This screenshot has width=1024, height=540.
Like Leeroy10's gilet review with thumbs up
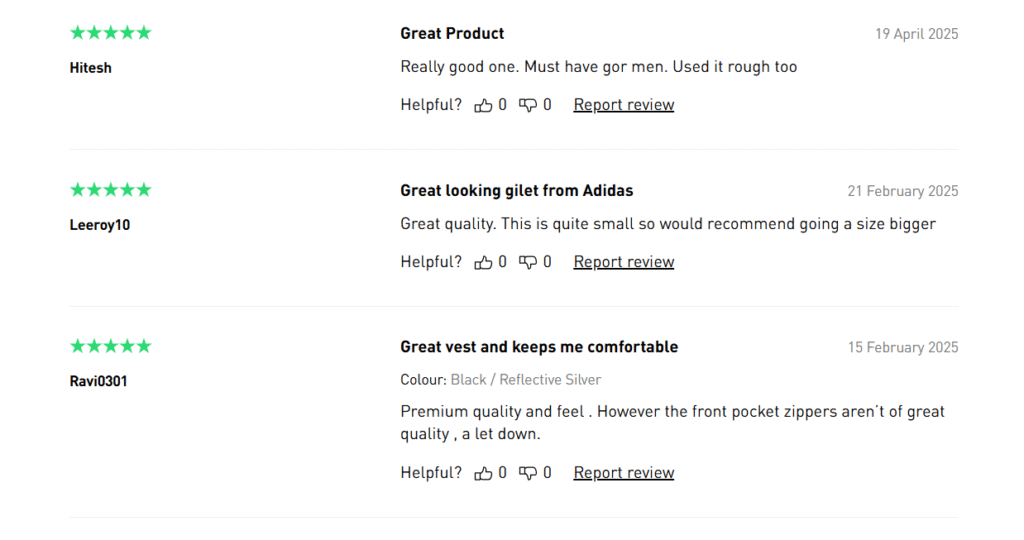(483, 262)
